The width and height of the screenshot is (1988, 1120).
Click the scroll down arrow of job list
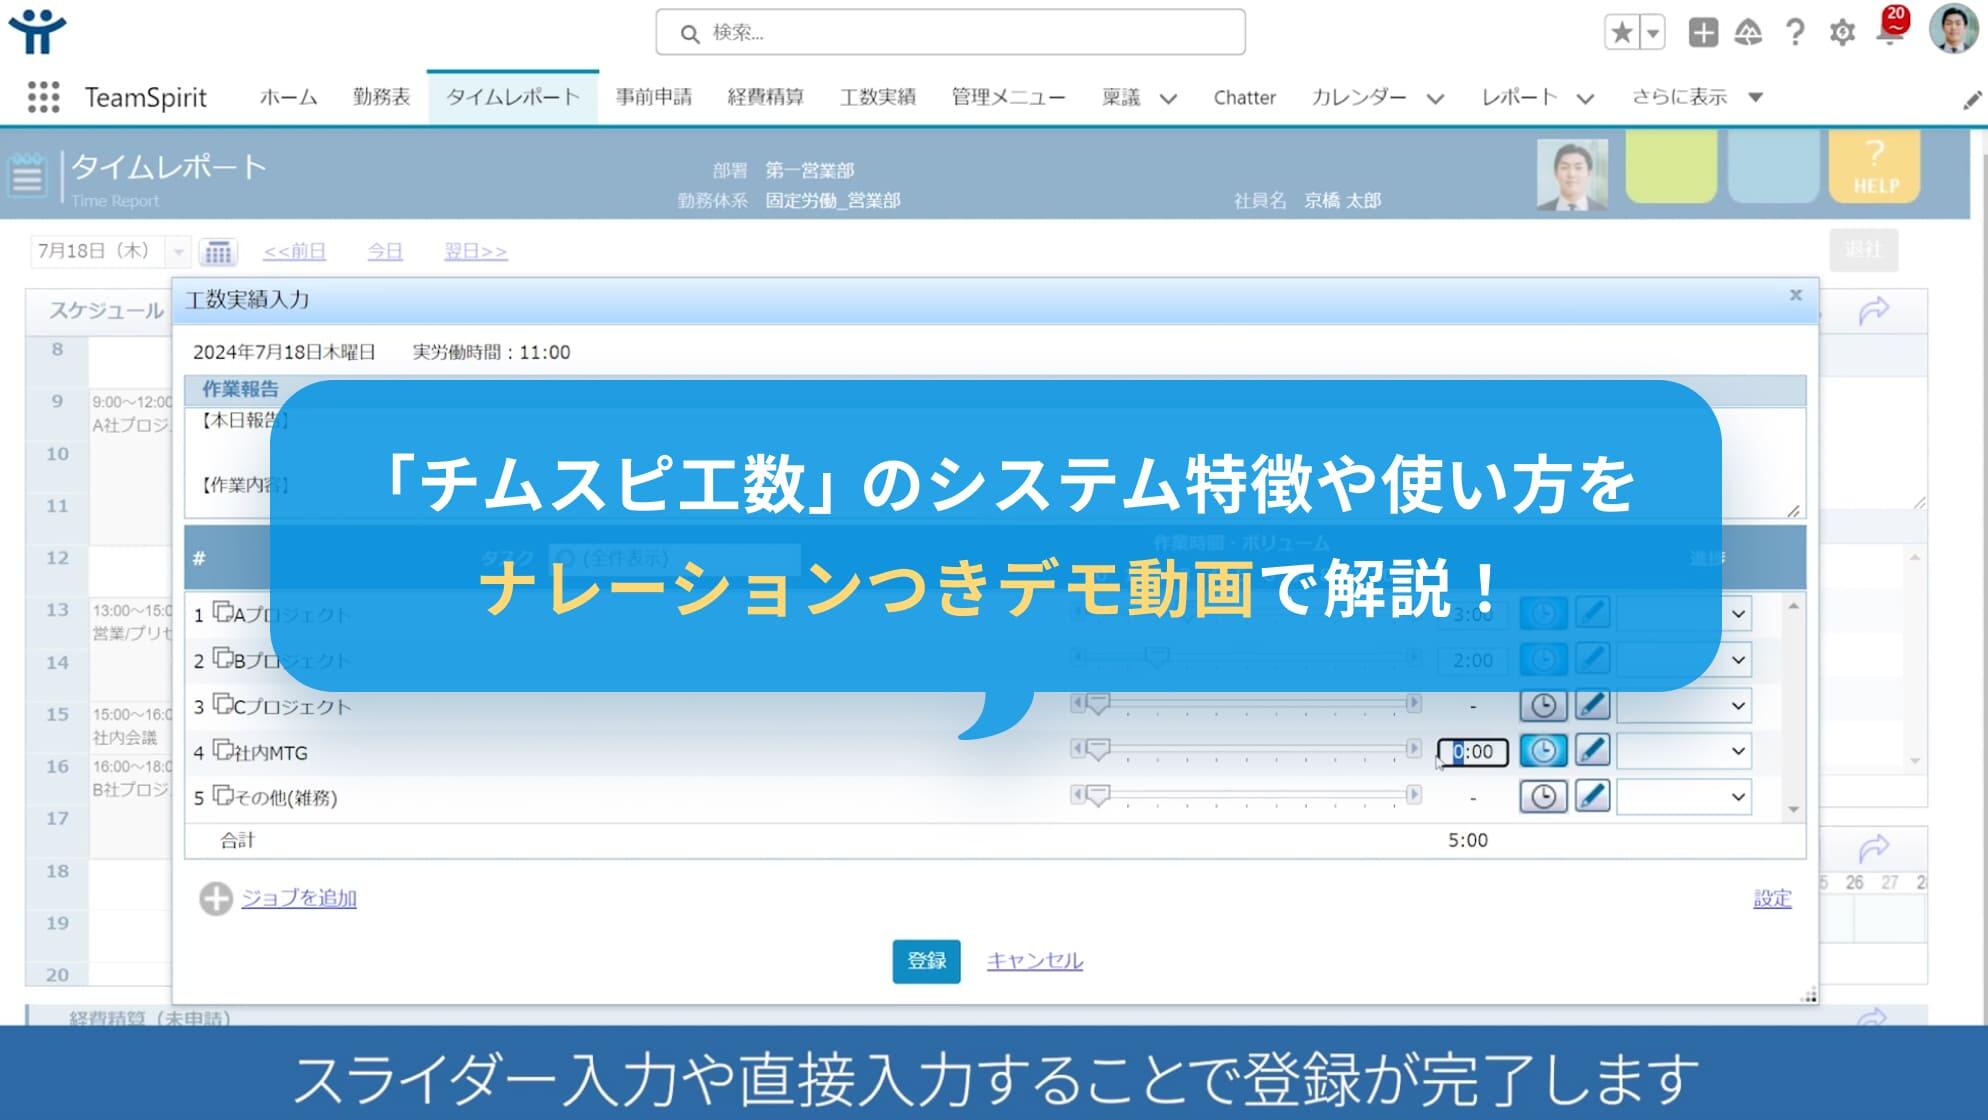tap(1794, 810)
